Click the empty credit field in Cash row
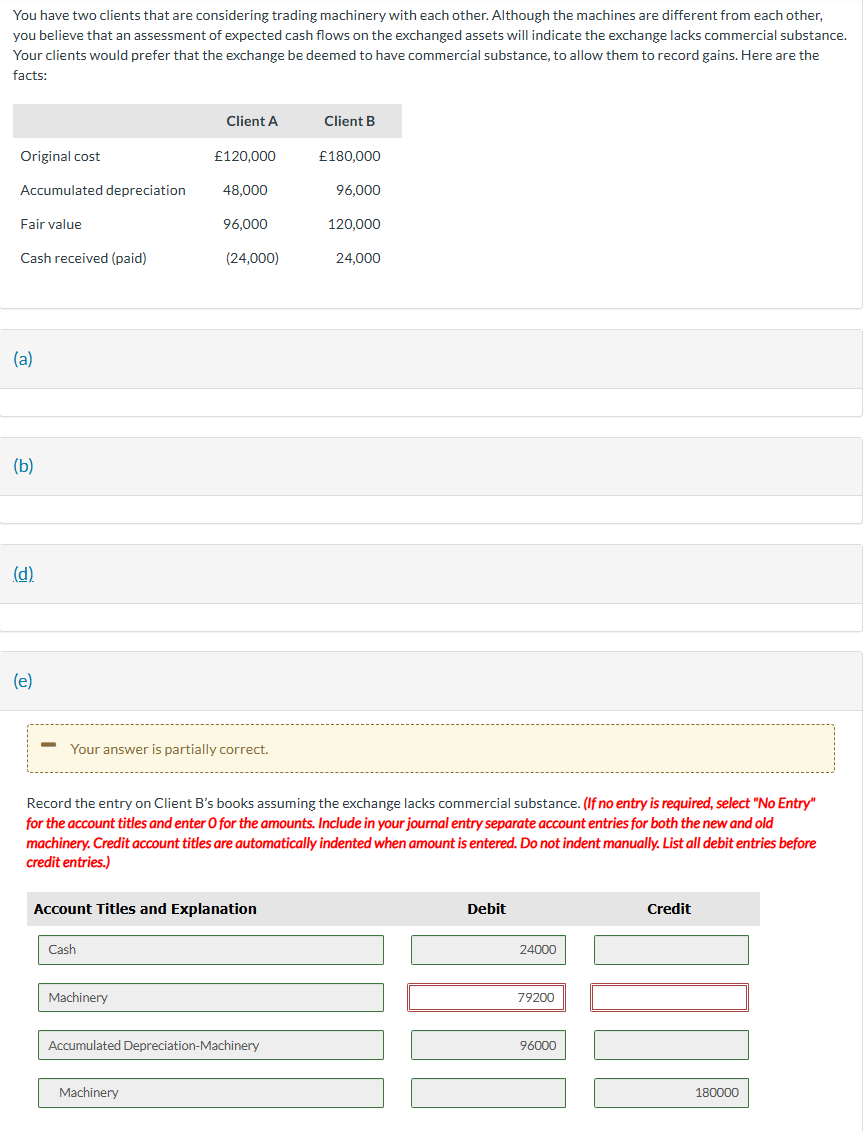Image resolution: width=863 pixels, height=1131 pixels. 671,950
